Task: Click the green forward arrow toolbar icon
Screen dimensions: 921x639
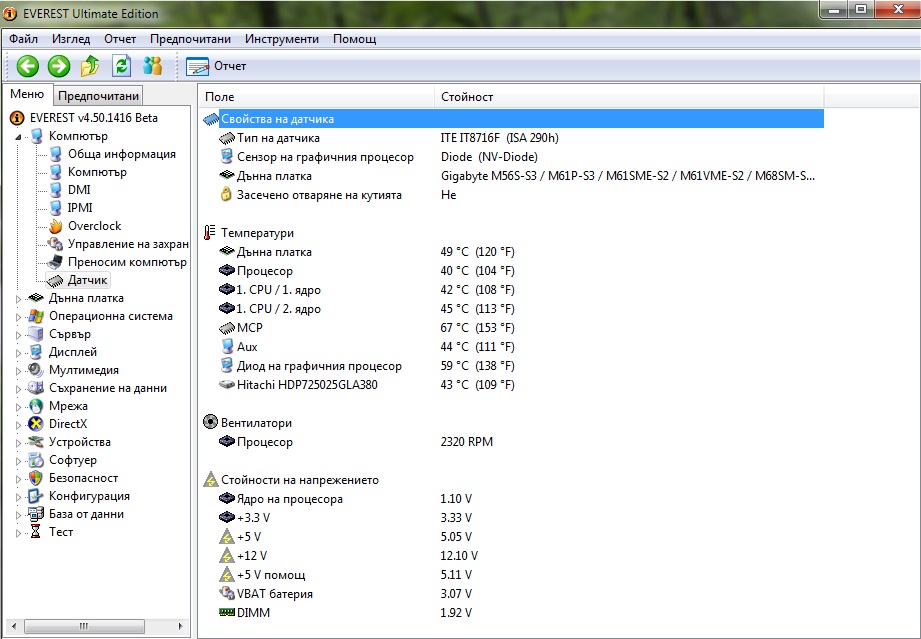Action: [59, 66]
